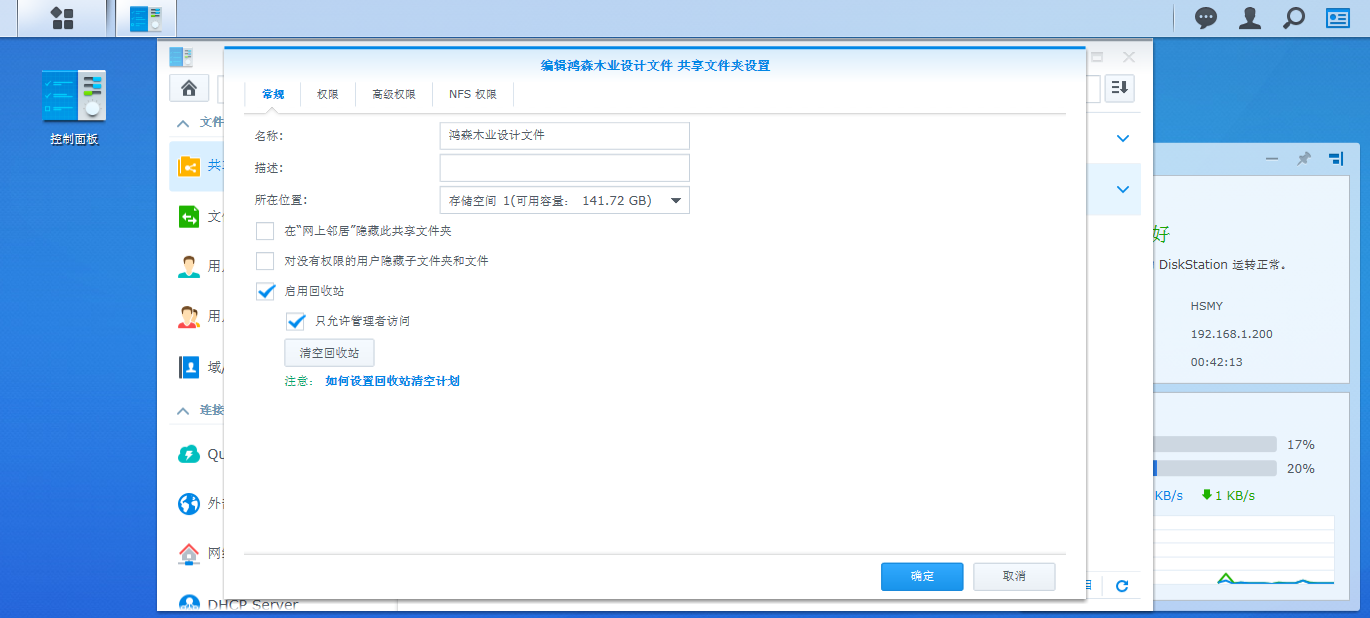Open the user options icon
Screen dimensions: 1370x618
tap(1250, 18)
